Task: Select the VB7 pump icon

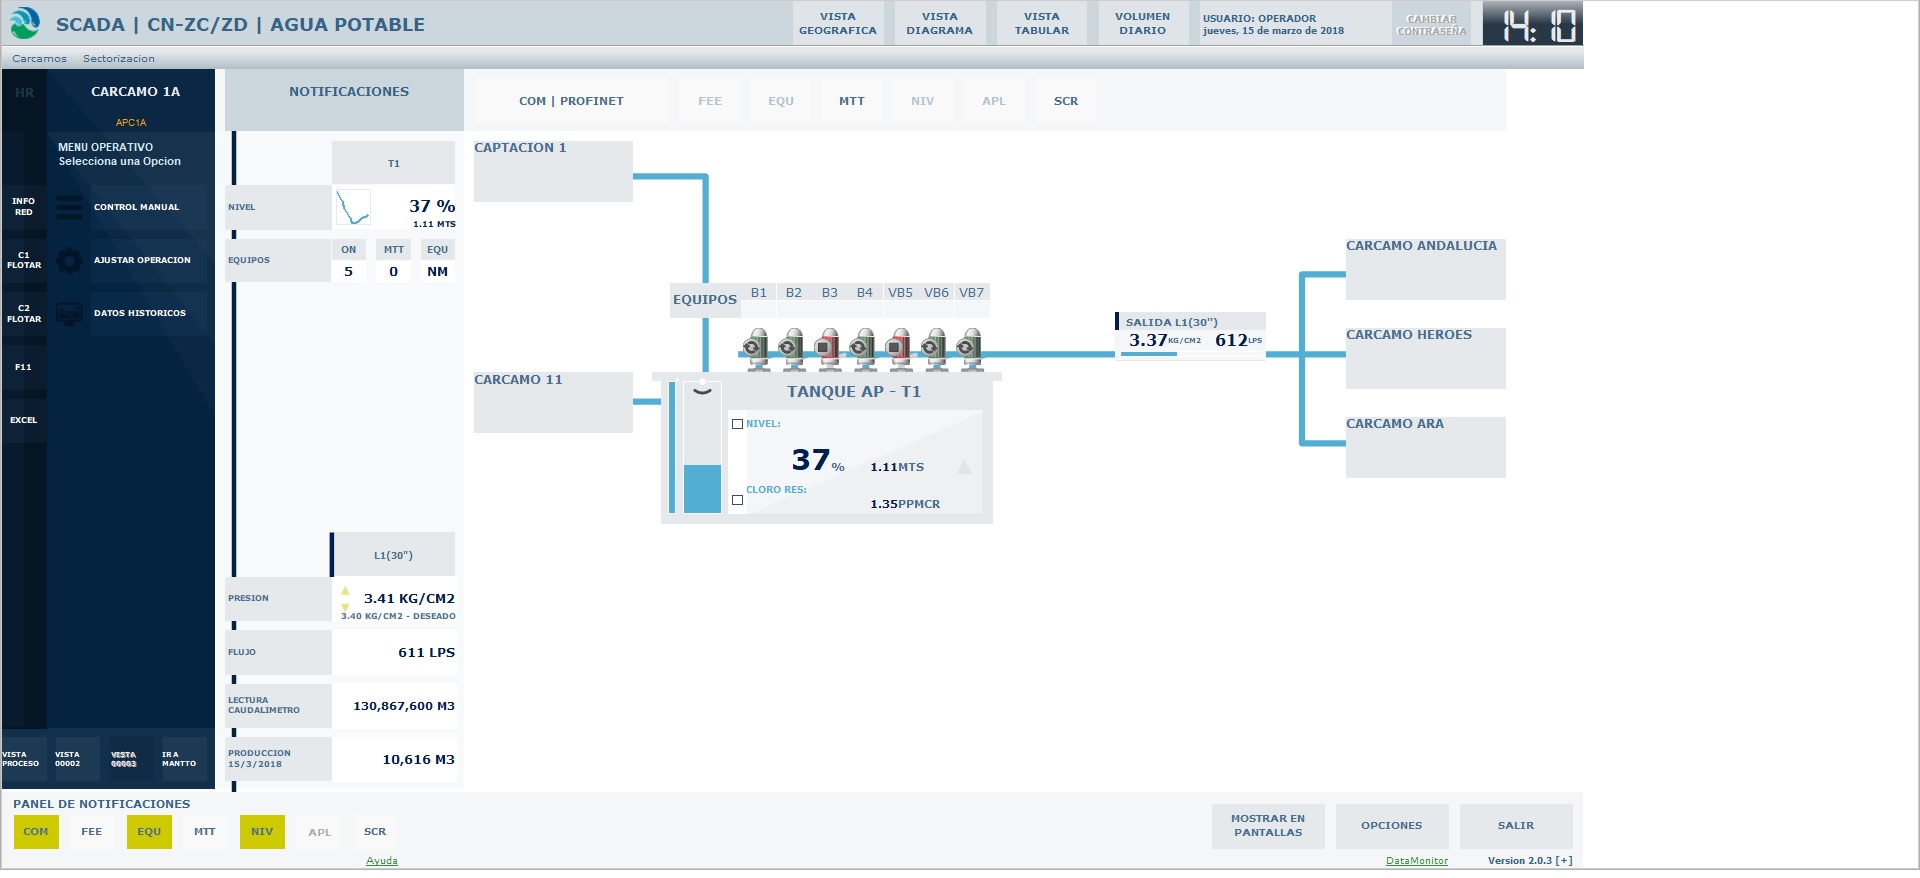Action: click(x=968, y=346)
